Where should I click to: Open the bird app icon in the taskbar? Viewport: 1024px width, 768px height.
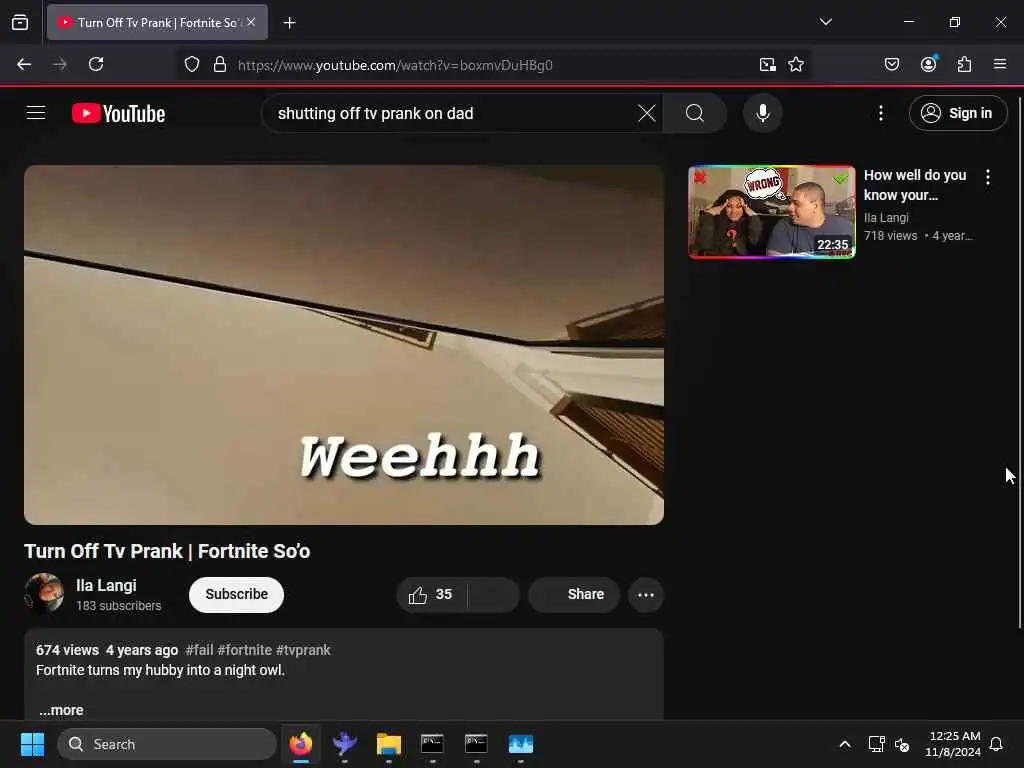coord(345,744)
